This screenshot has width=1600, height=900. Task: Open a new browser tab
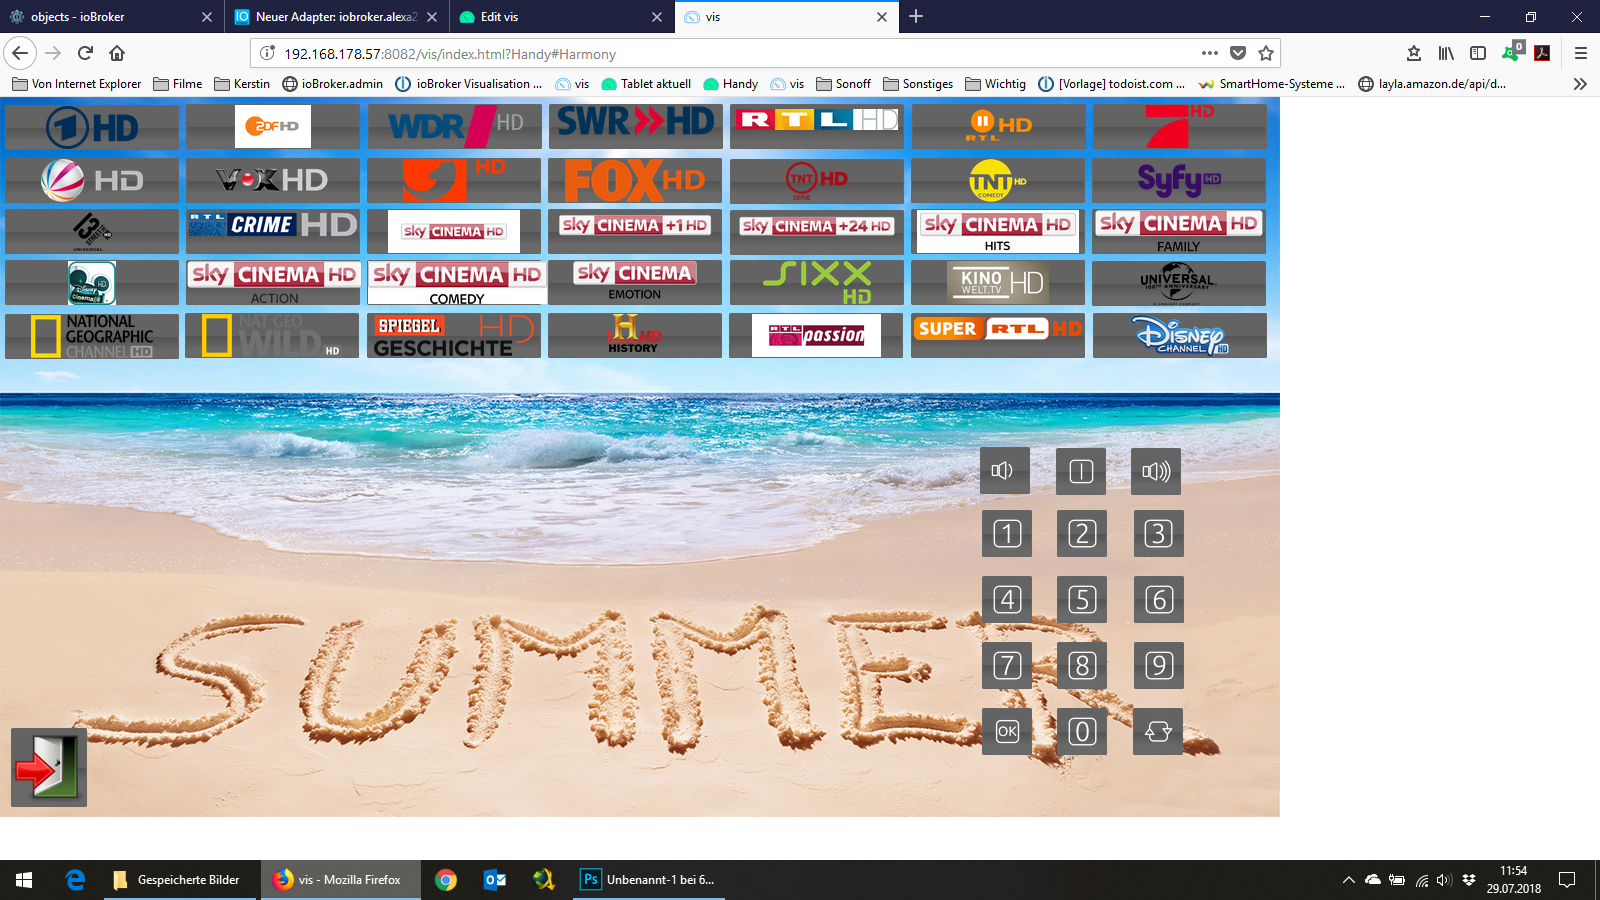coord(916,16)
